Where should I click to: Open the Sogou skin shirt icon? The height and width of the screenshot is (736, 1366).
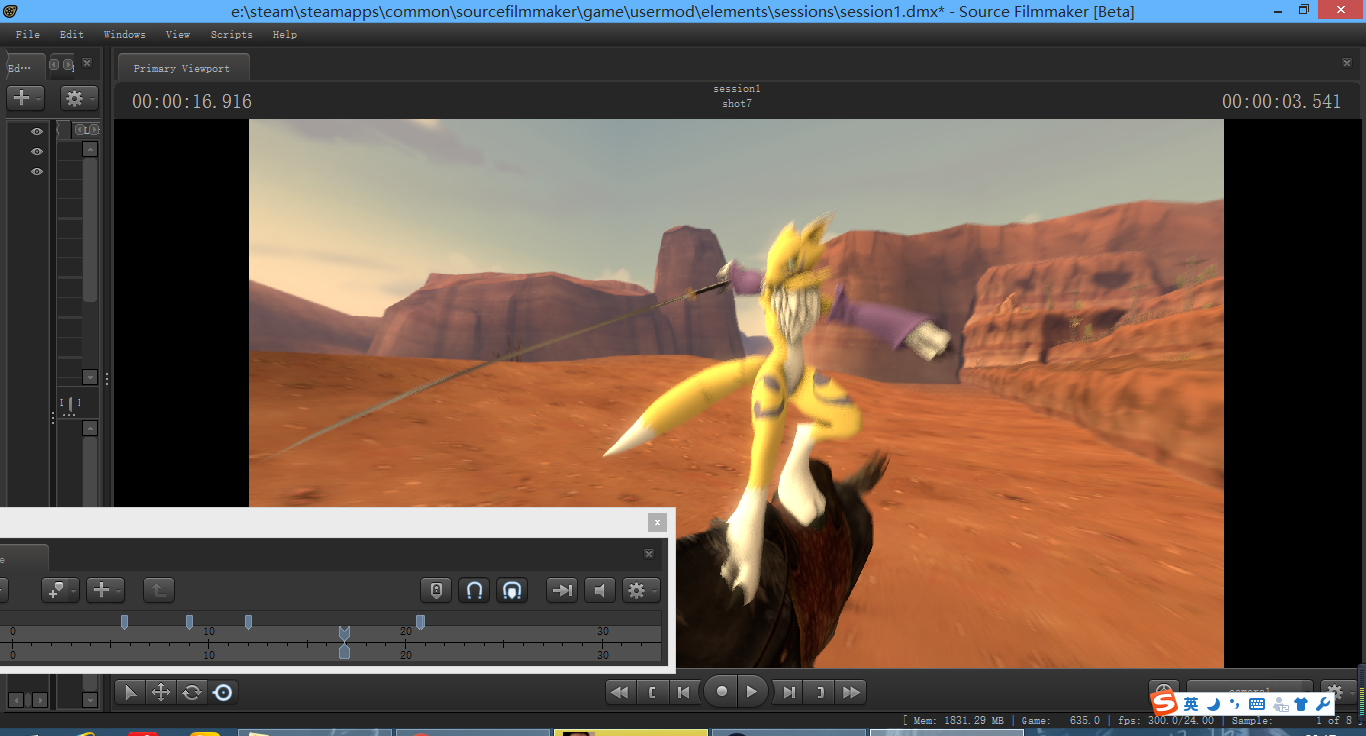click(x=1301, y=705)
